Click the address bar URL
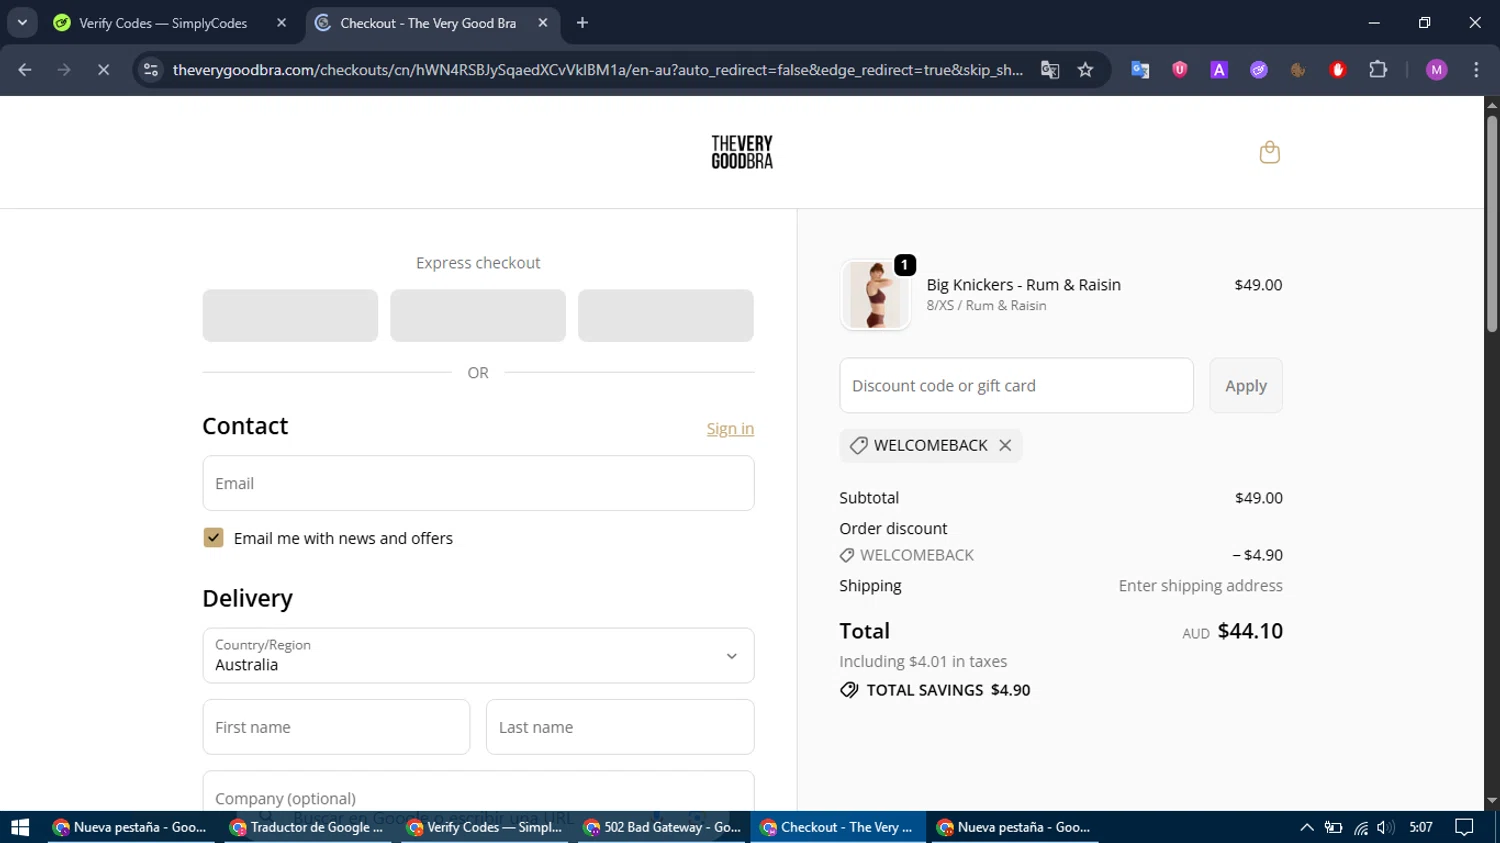 pos(597,70)
